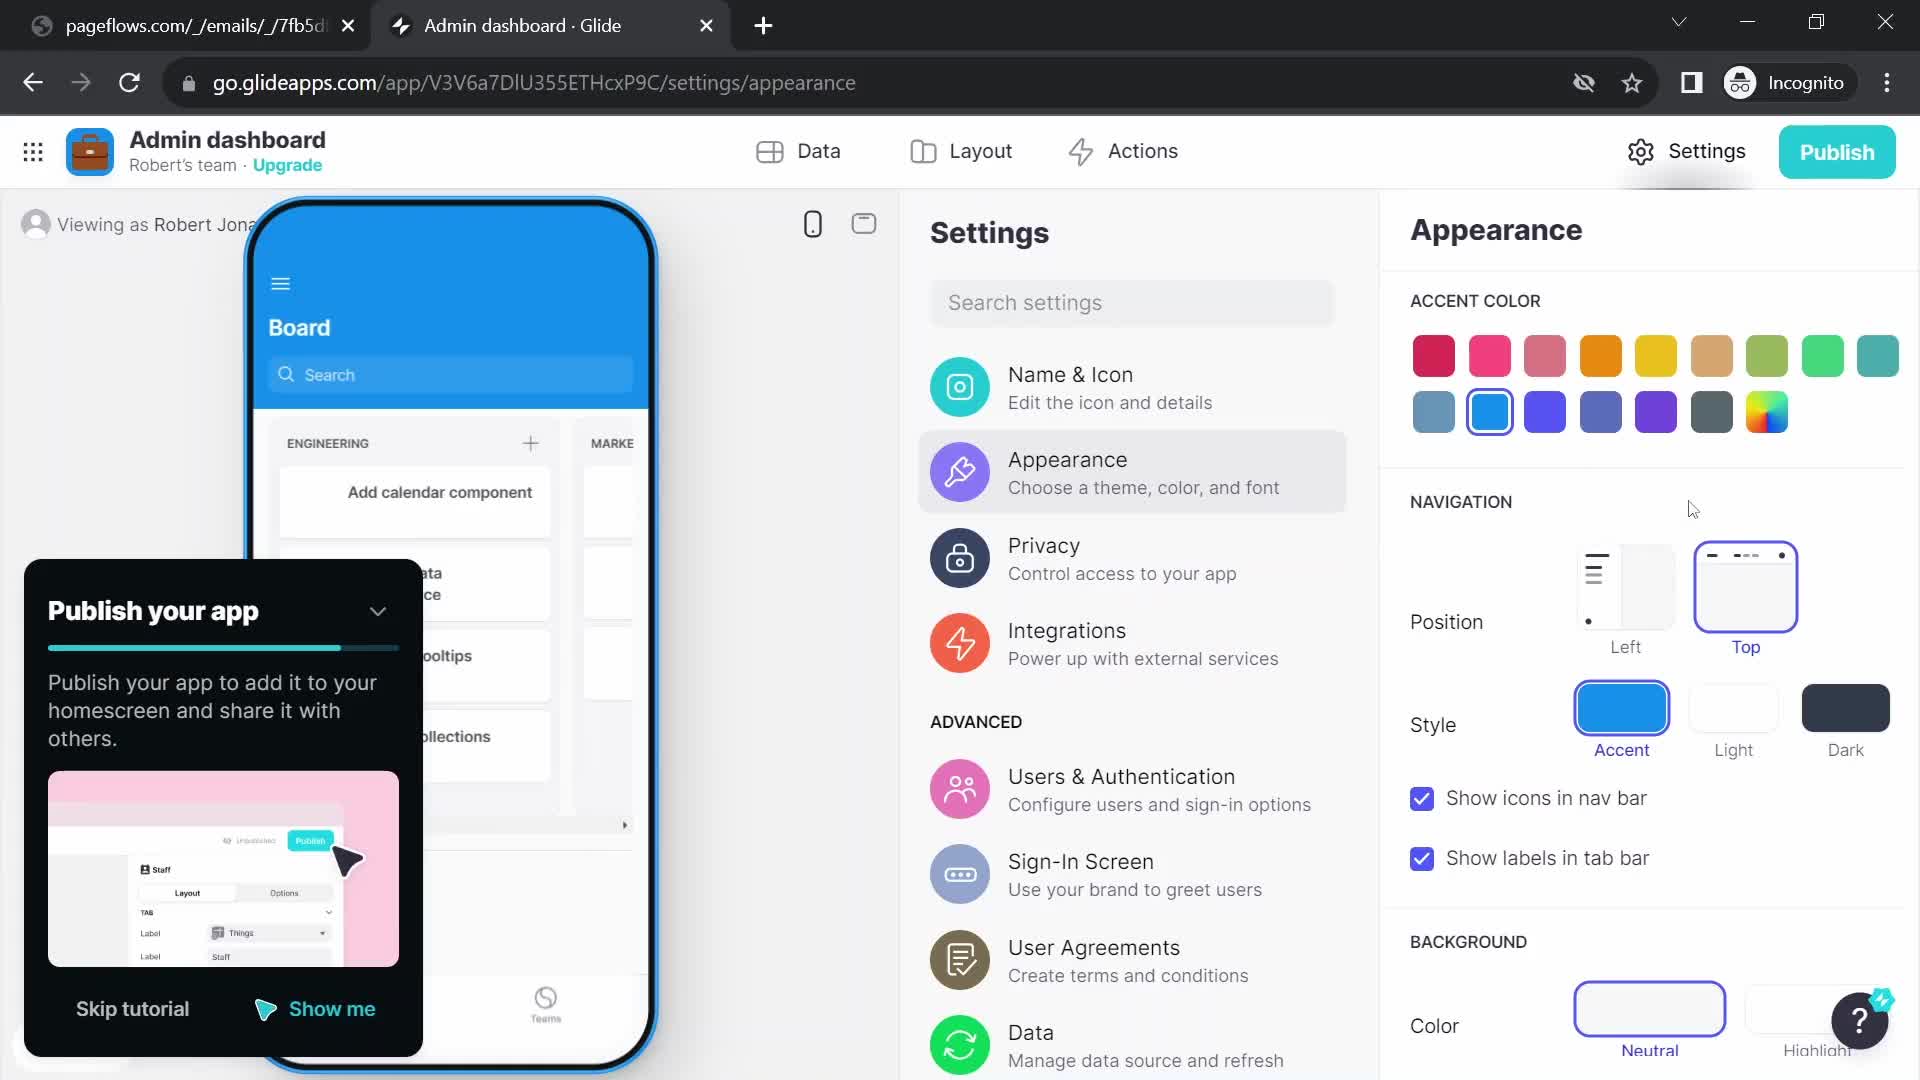Viewport: 1920px width, 1080px height.
Task: Expand the Publish your app panel
Action: pyautogui.click(x=378, y=611)
